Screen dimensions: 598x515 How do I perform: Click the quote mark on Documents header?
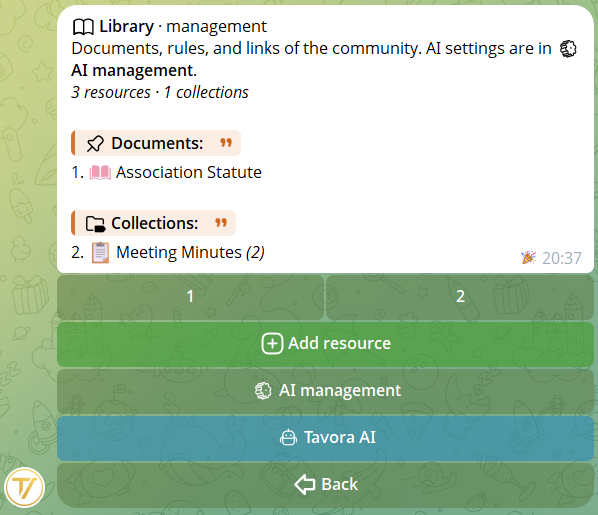[226, 143]
